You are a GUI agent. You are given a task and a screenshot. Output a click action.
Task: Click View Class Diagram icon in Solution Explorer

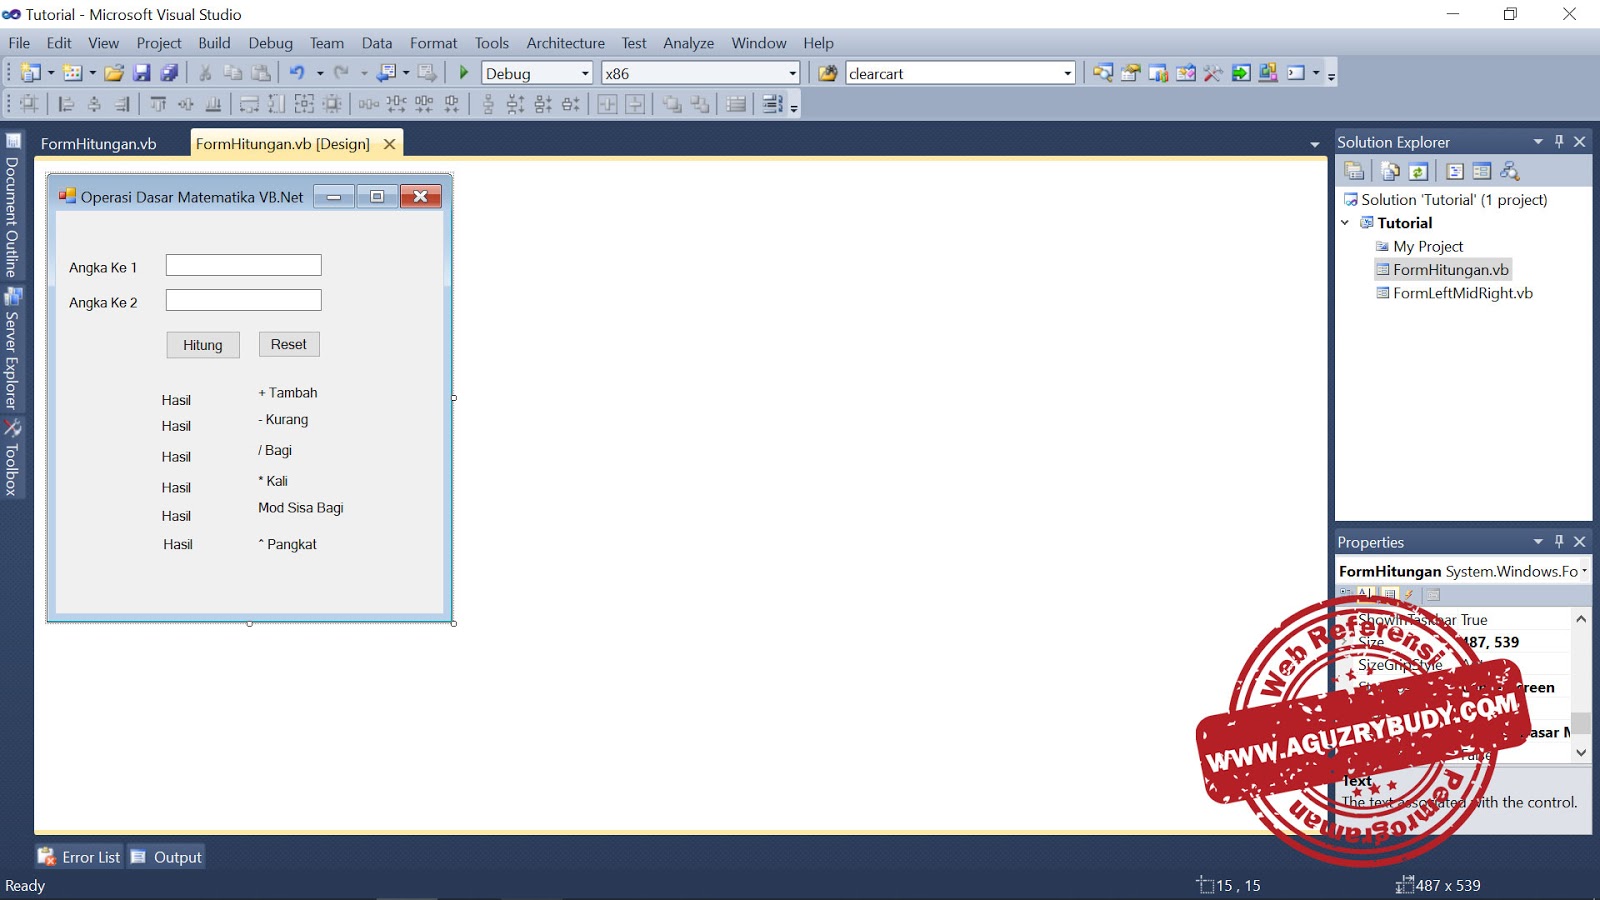(1510, 171)
